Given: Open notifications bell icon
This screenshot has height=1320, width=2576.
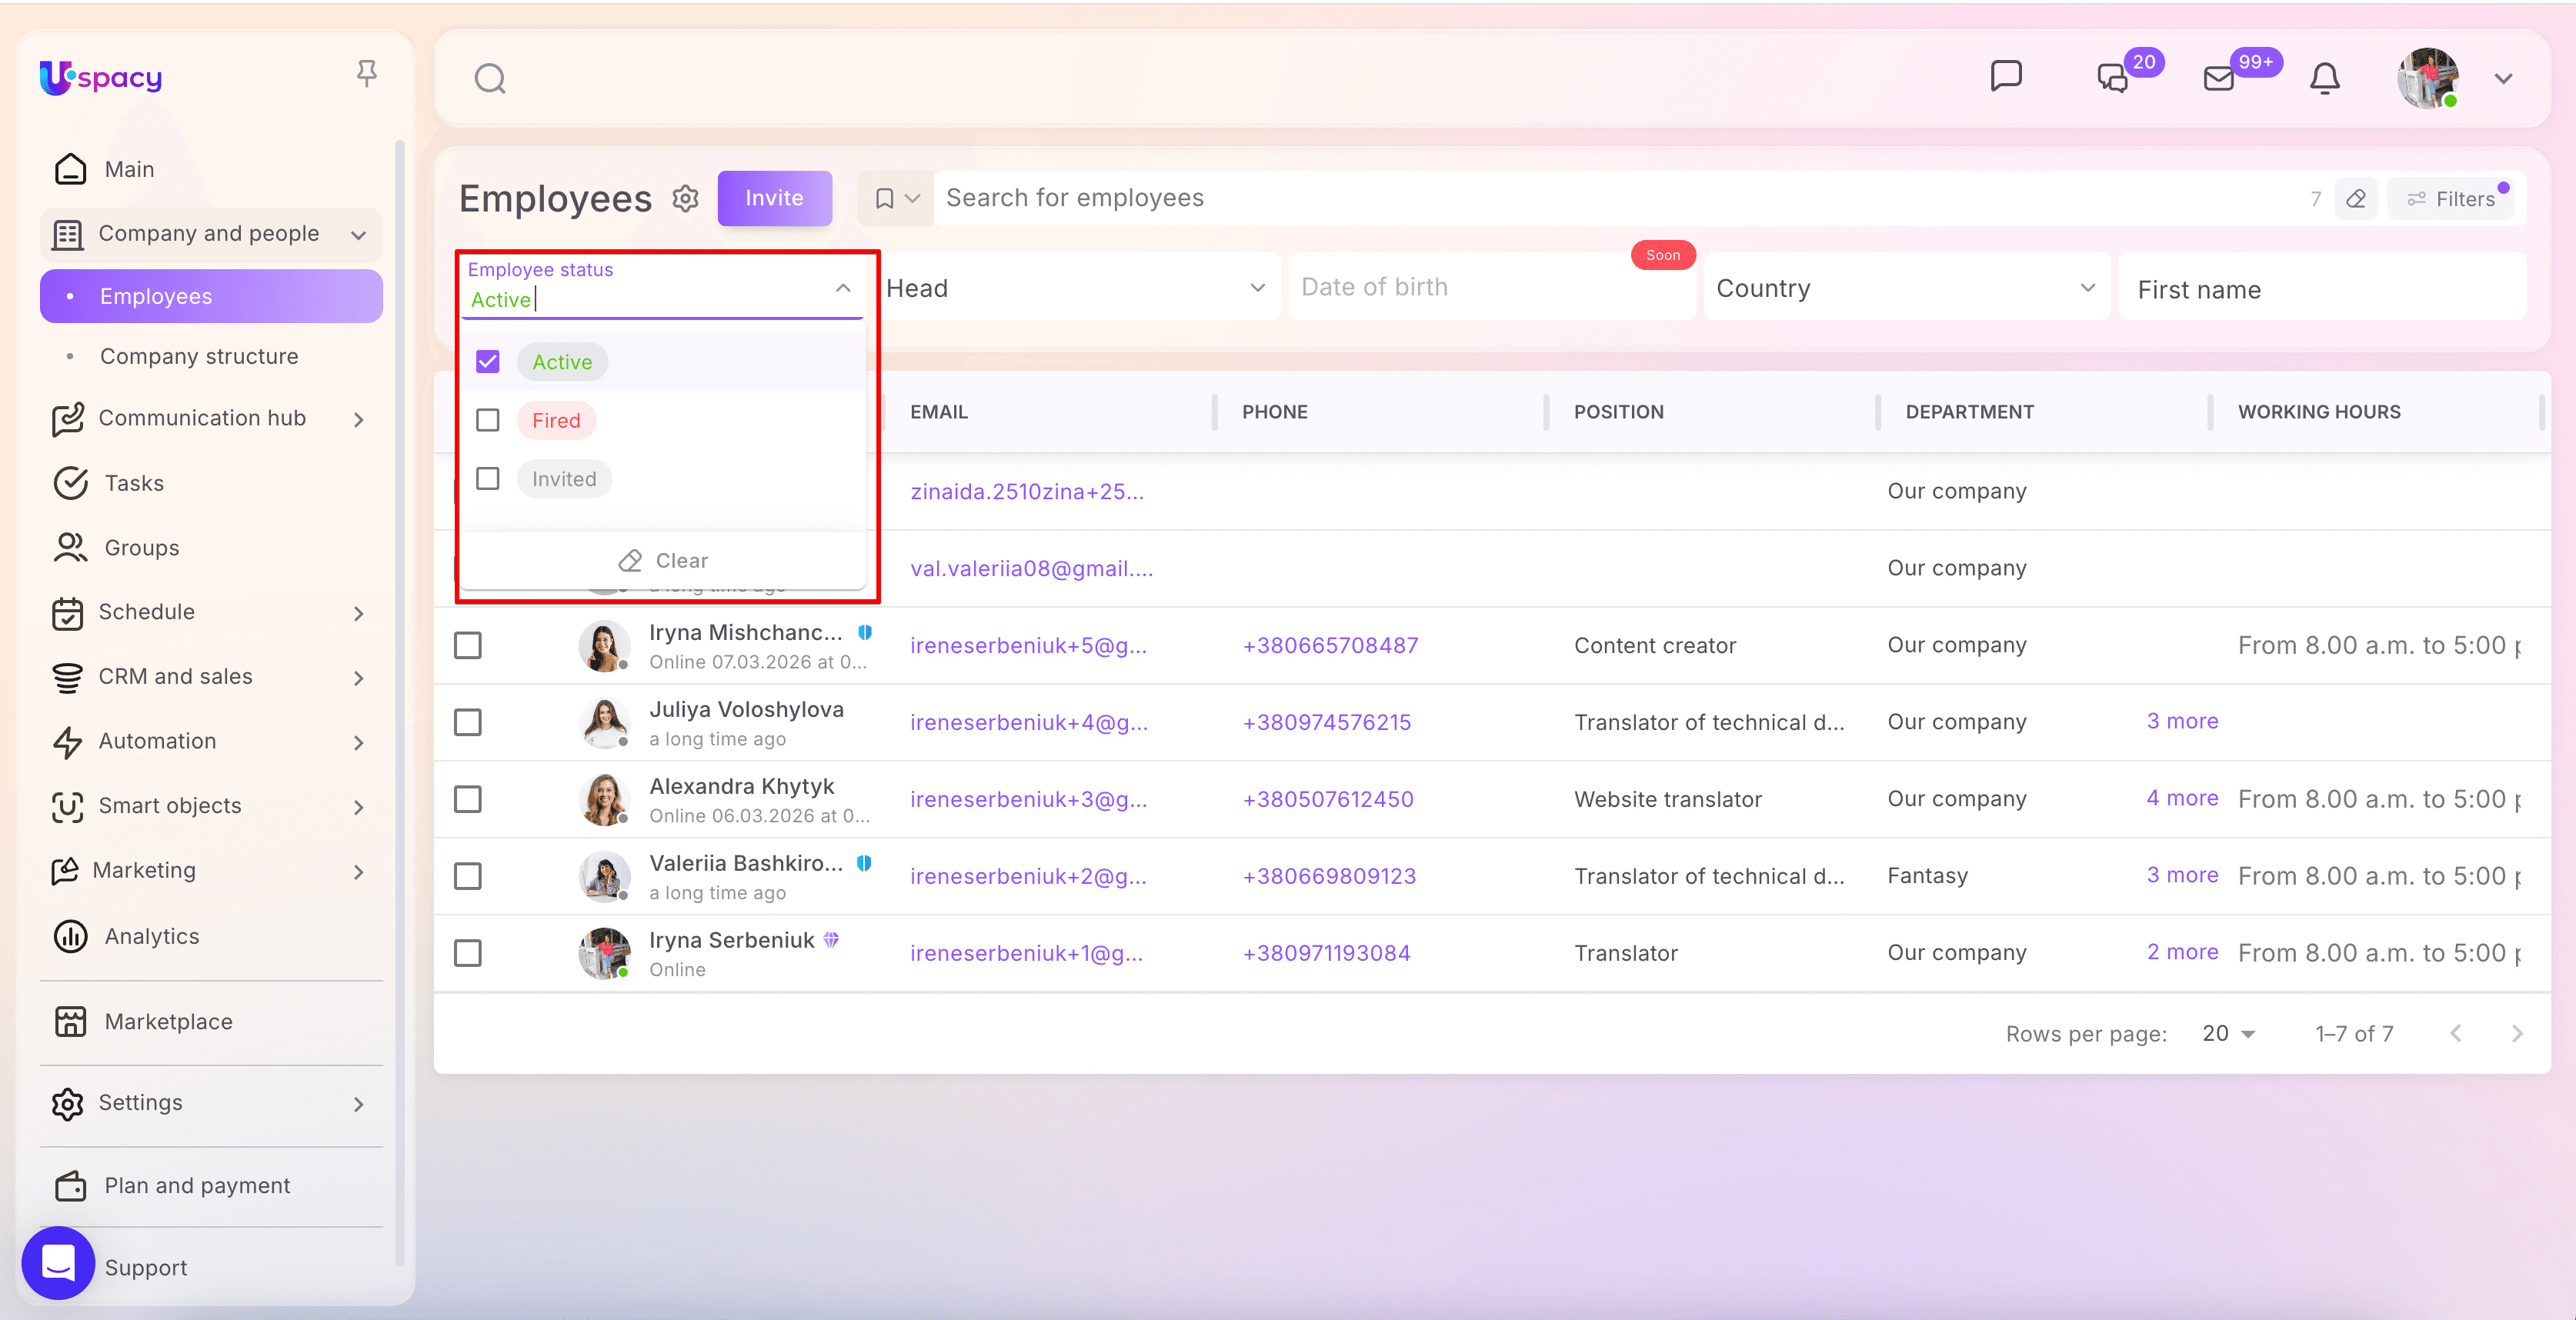Looking at the screenshot, I should point(2325,78).
